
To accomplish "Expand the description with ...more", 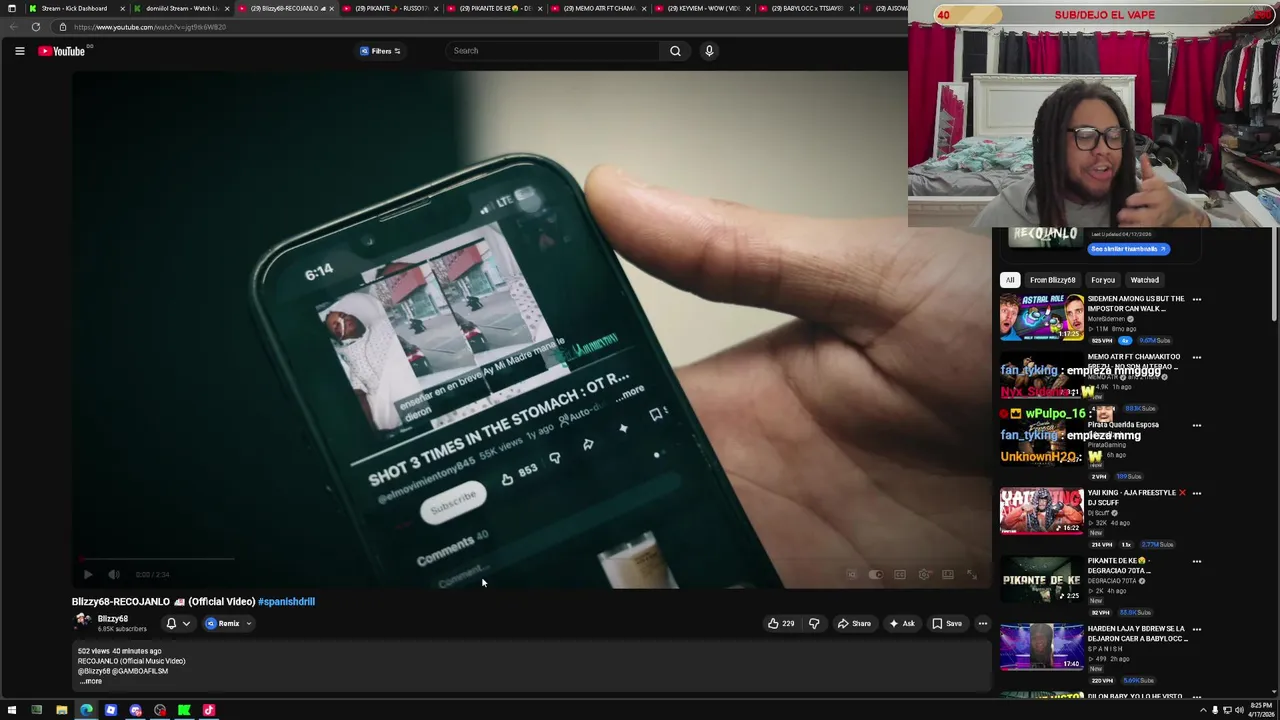I will pyautogui.click(x=91, y=681).
